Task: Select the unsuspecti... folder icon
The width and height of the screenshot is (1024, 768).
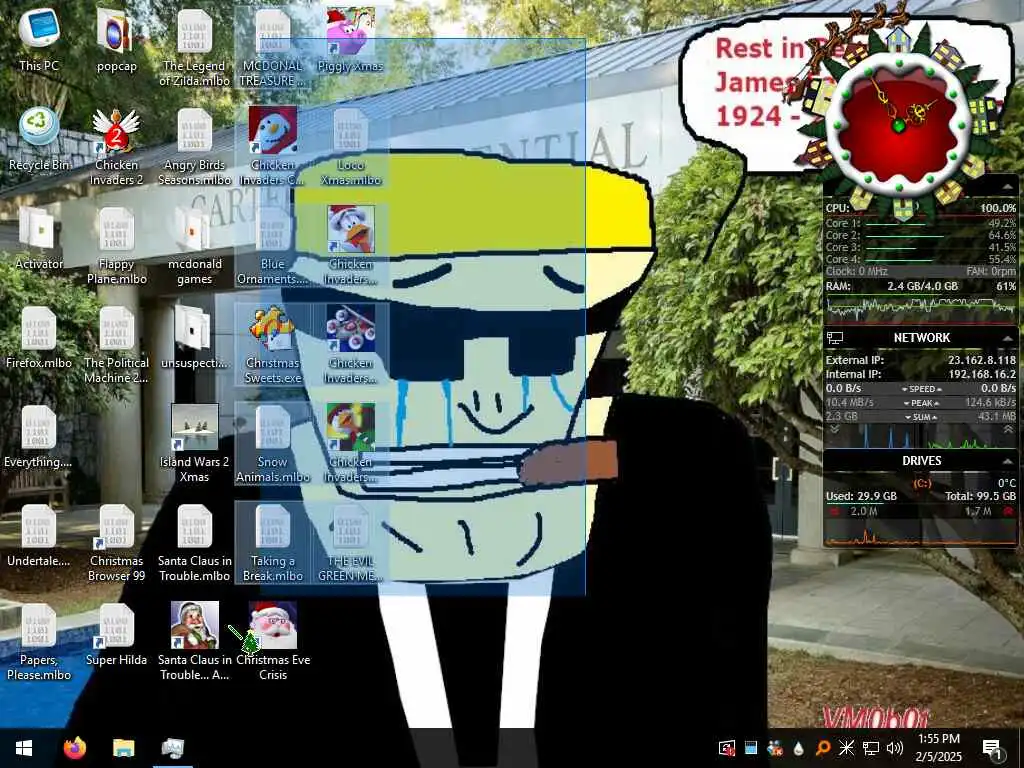Action: [x=195, y=337]
